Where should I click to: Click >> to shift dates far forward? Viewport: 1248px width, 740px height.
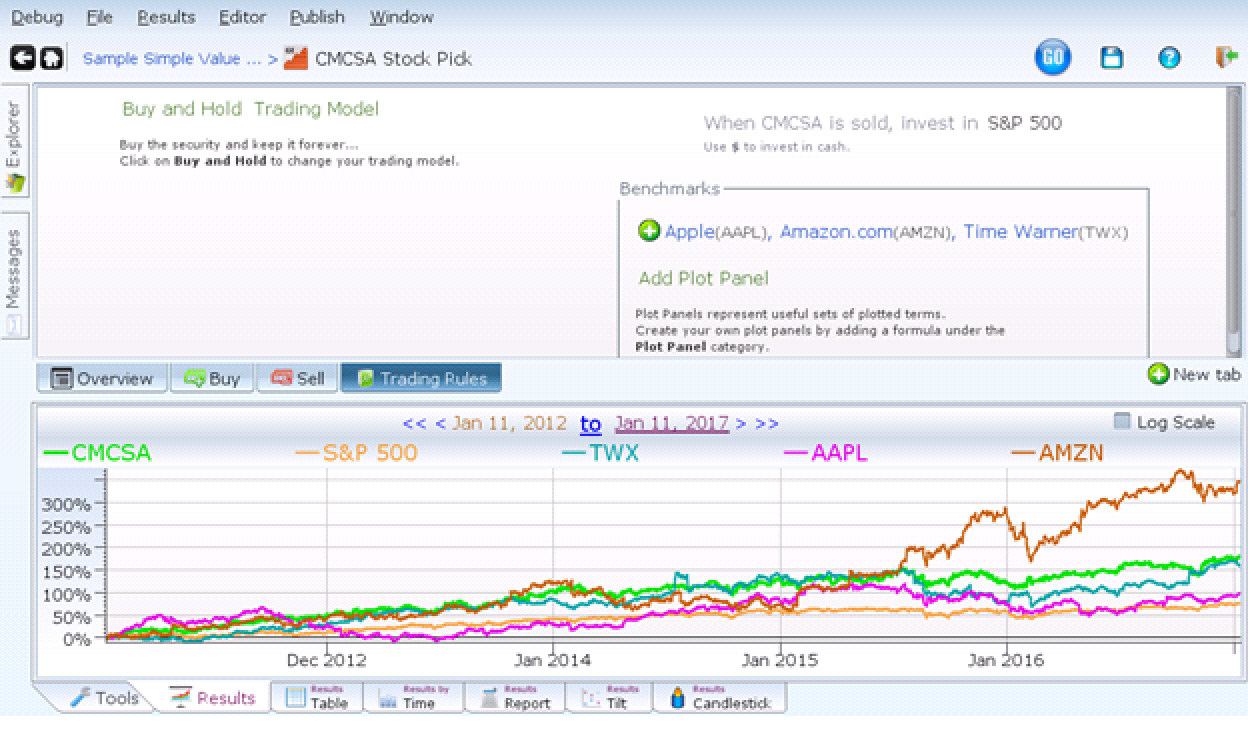coord(767,423)
